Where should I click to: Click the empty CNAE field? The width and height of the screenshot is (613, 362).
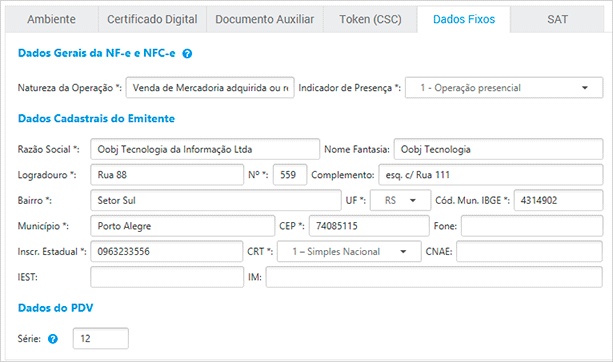[529, 252]
